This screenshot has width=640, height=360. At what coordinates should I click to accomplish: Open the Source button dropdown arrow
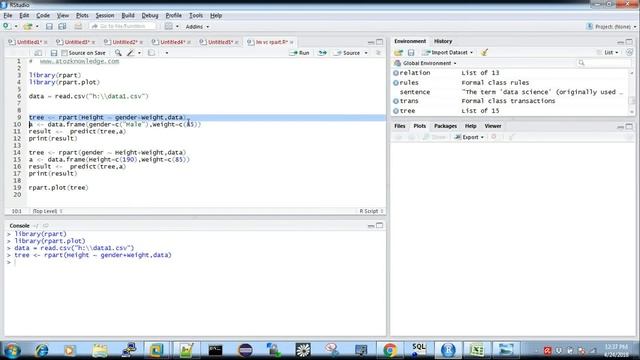pyautogui.click(x=366, y=53)
